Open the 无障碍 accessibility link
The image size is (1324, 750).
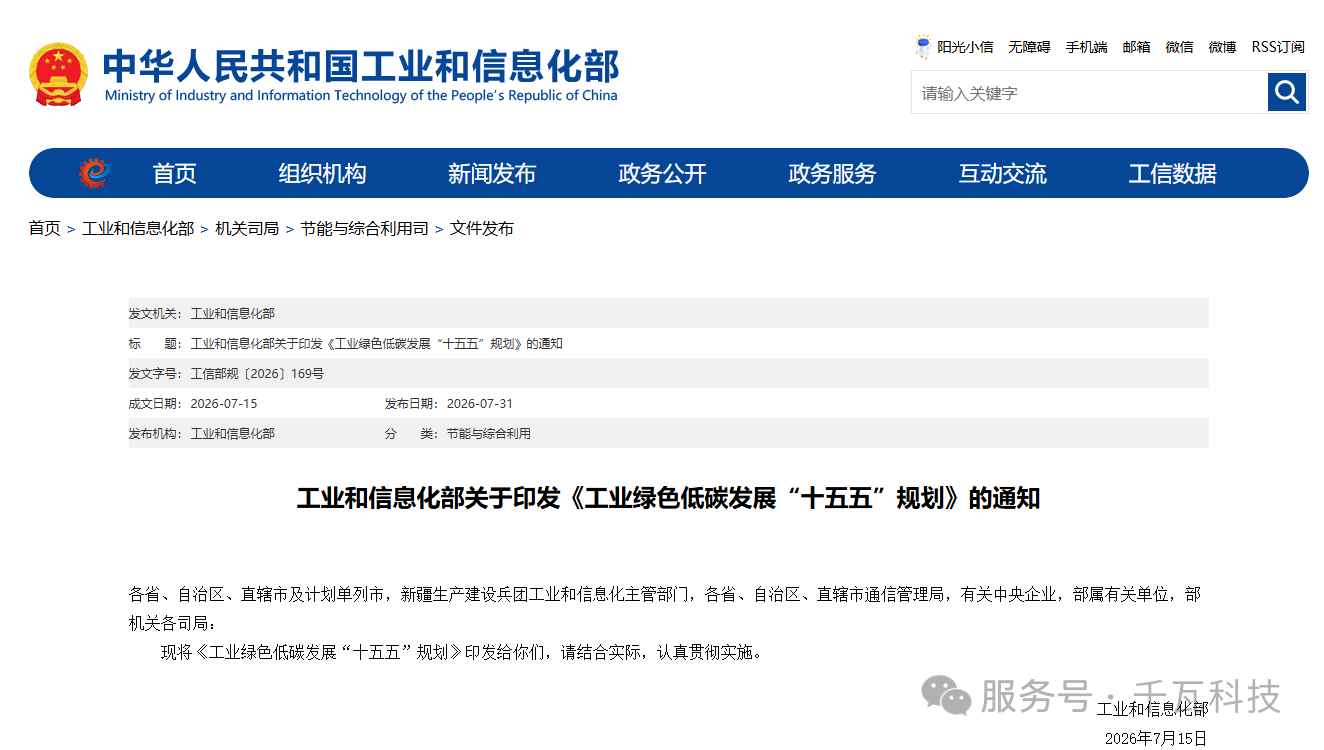pyautogui.click(x=1029, y=47)
